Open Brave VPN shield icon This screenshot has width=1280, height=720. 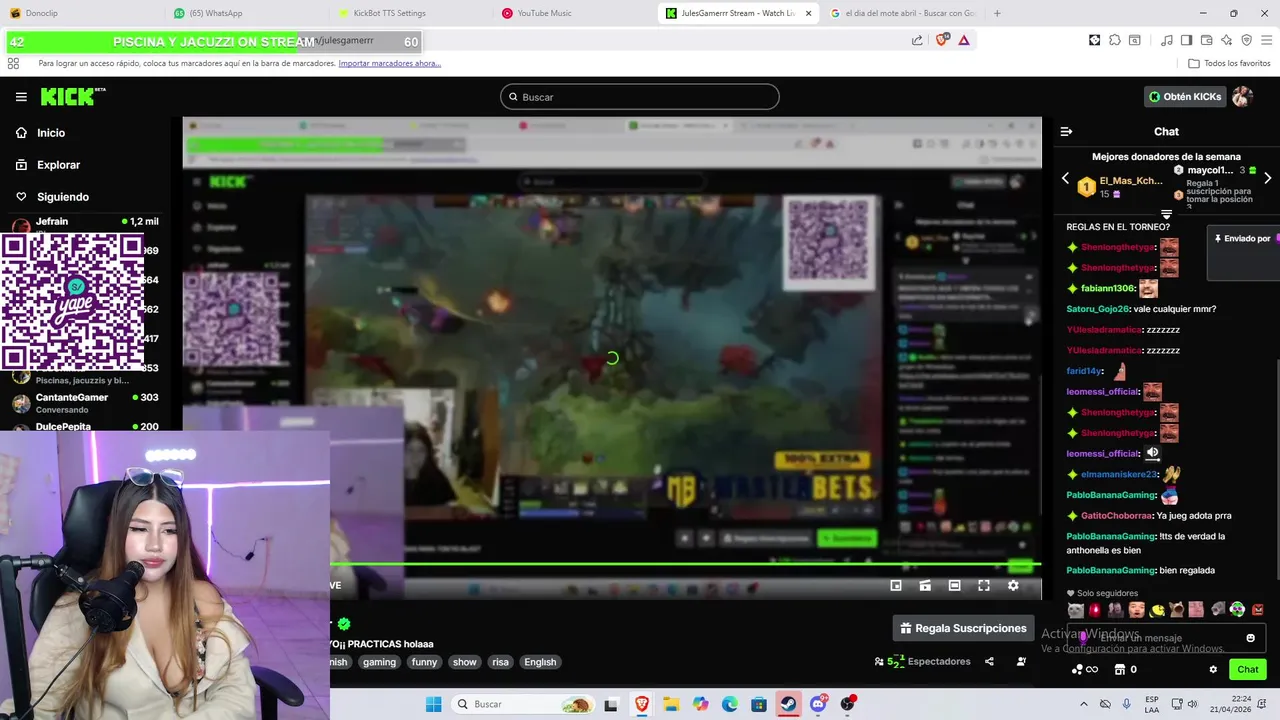[x=1246, y=40]
